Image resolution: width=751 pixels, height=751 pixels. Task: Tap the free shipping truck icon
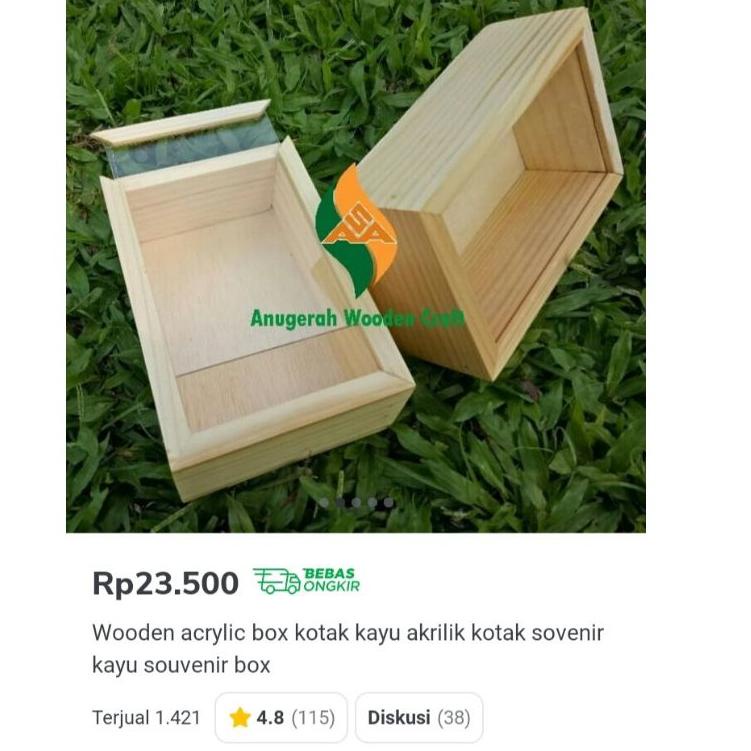pyautogui.click(x=277, y=581)
